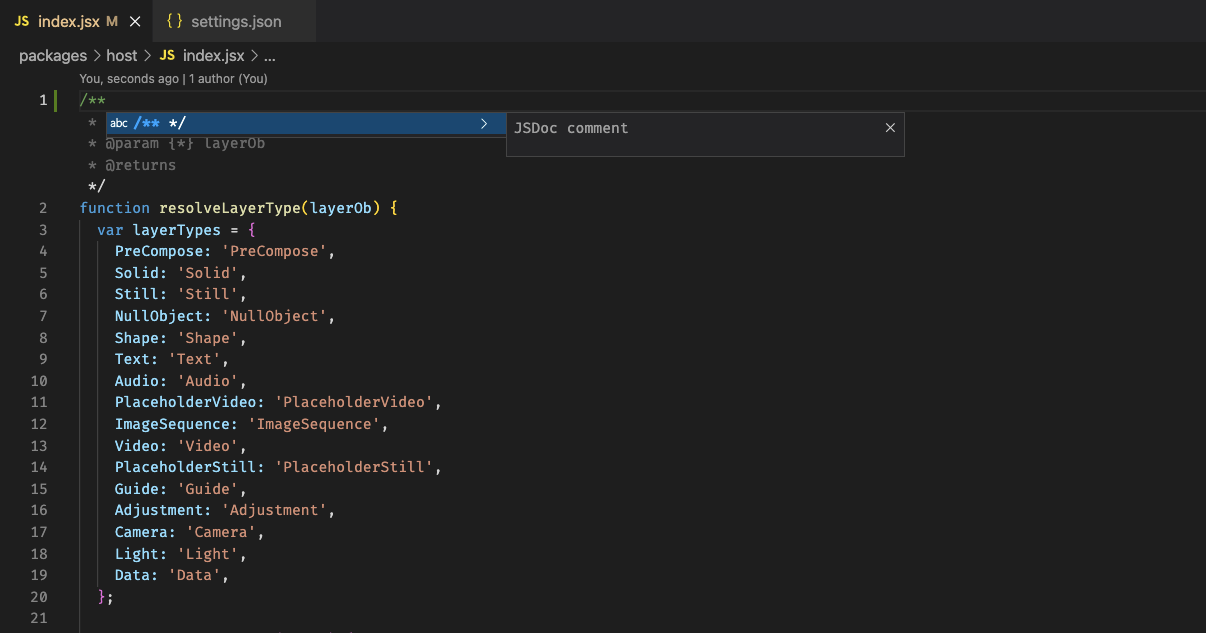Click the JS icon in the breadcrumb bar
Screen dimensions: 1206x633
pyautogui.click(x=169, y=55)
